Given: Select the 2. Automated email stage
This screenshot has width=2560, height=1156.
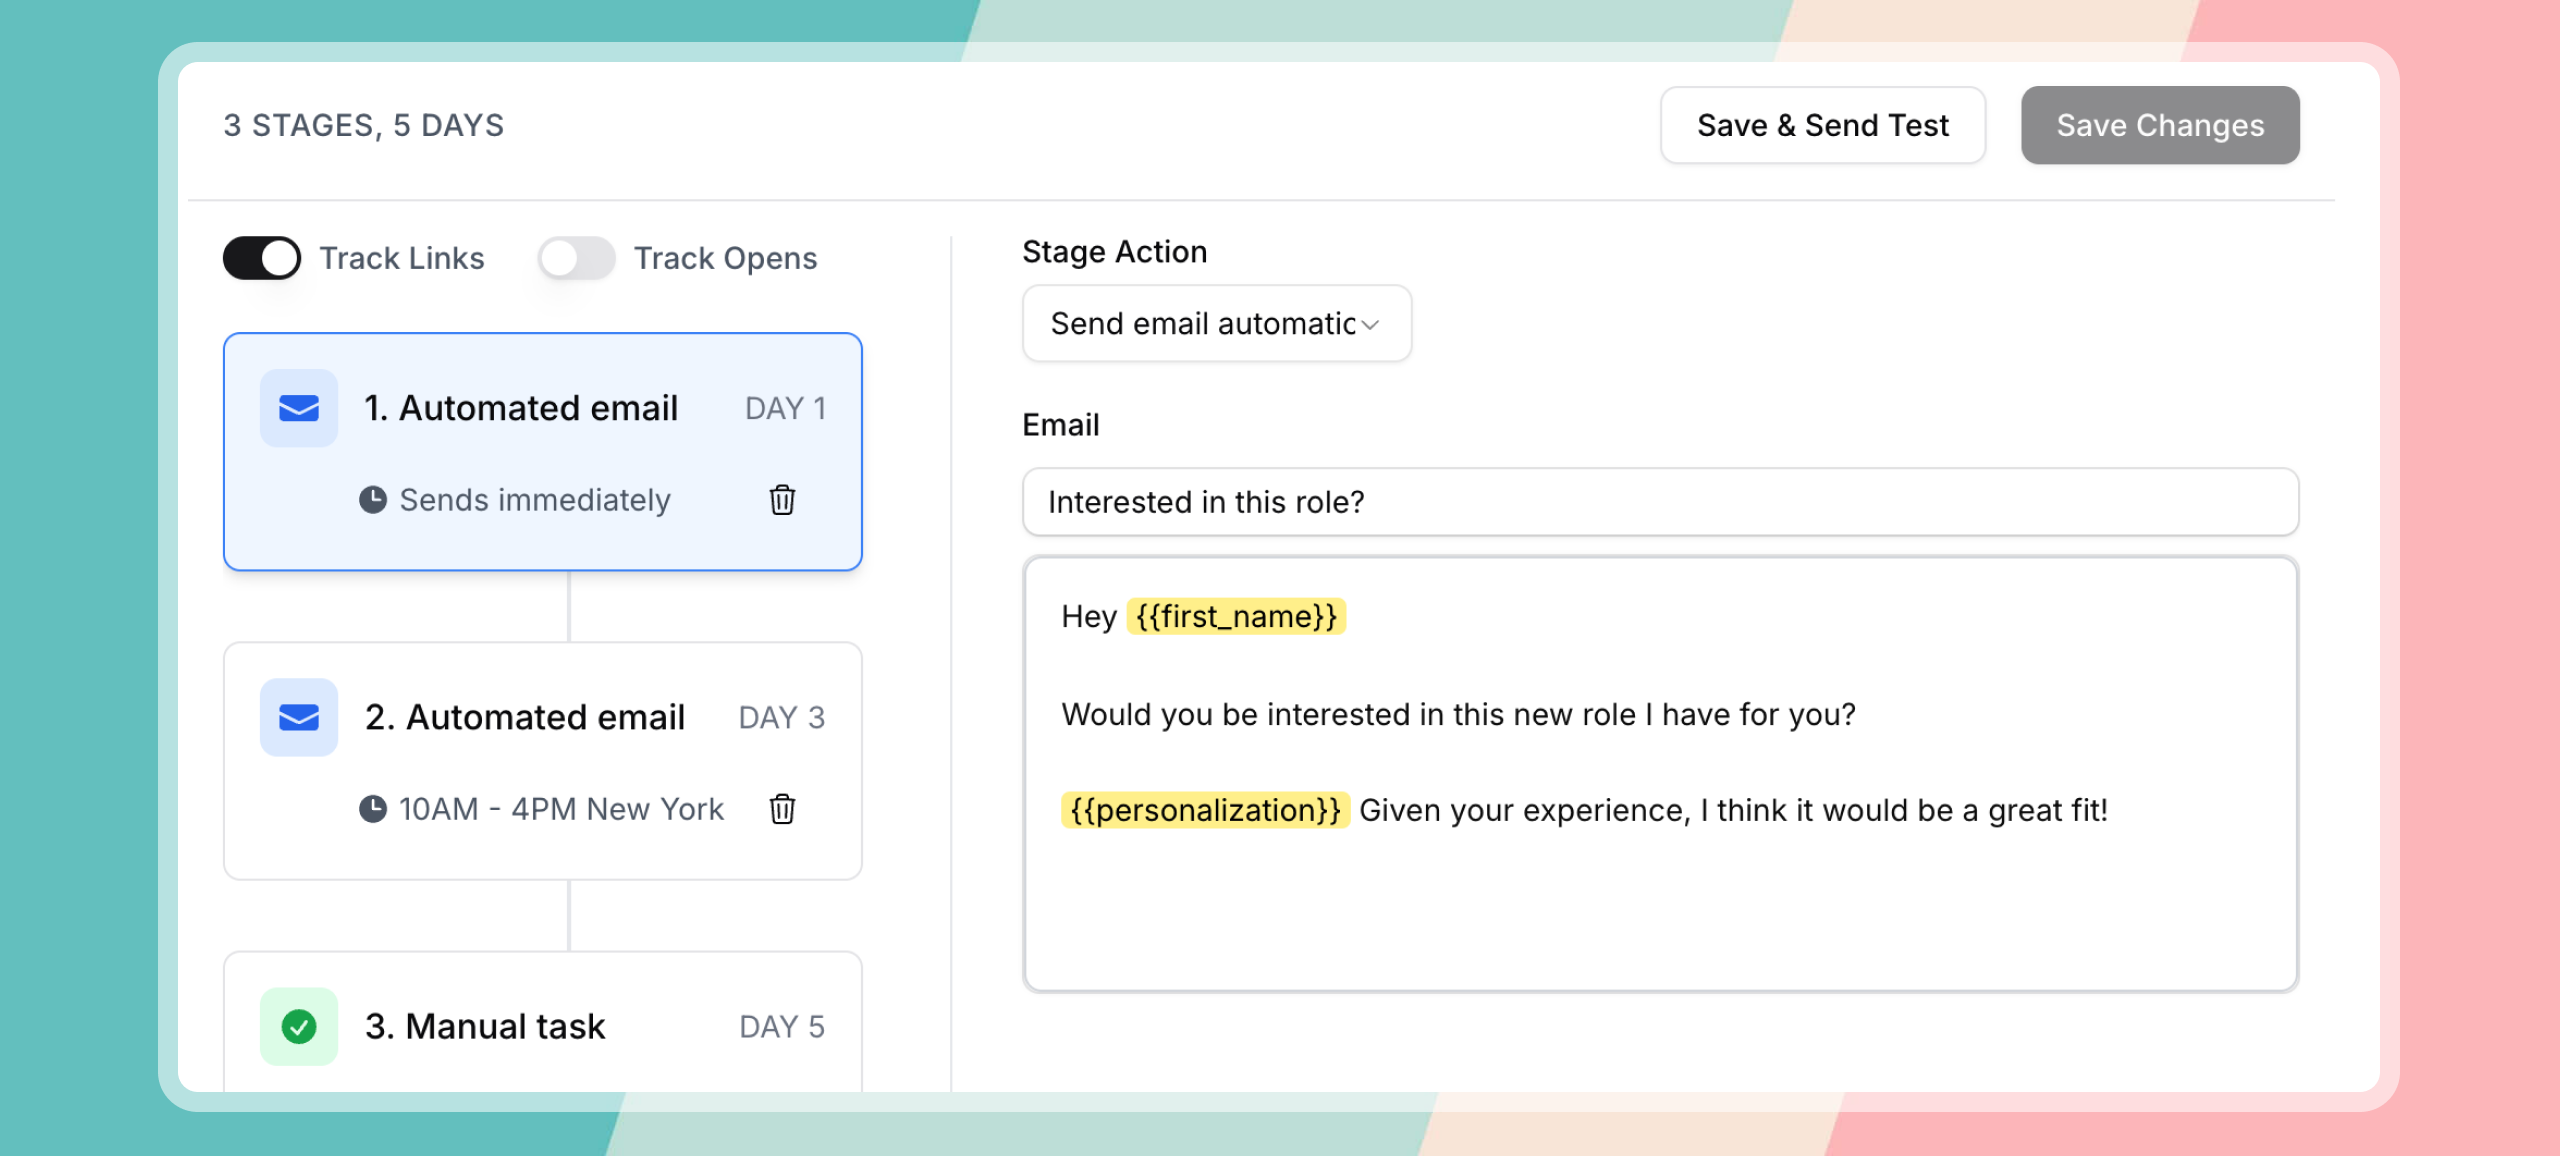Looking at the screenshot, I should 524,717.
